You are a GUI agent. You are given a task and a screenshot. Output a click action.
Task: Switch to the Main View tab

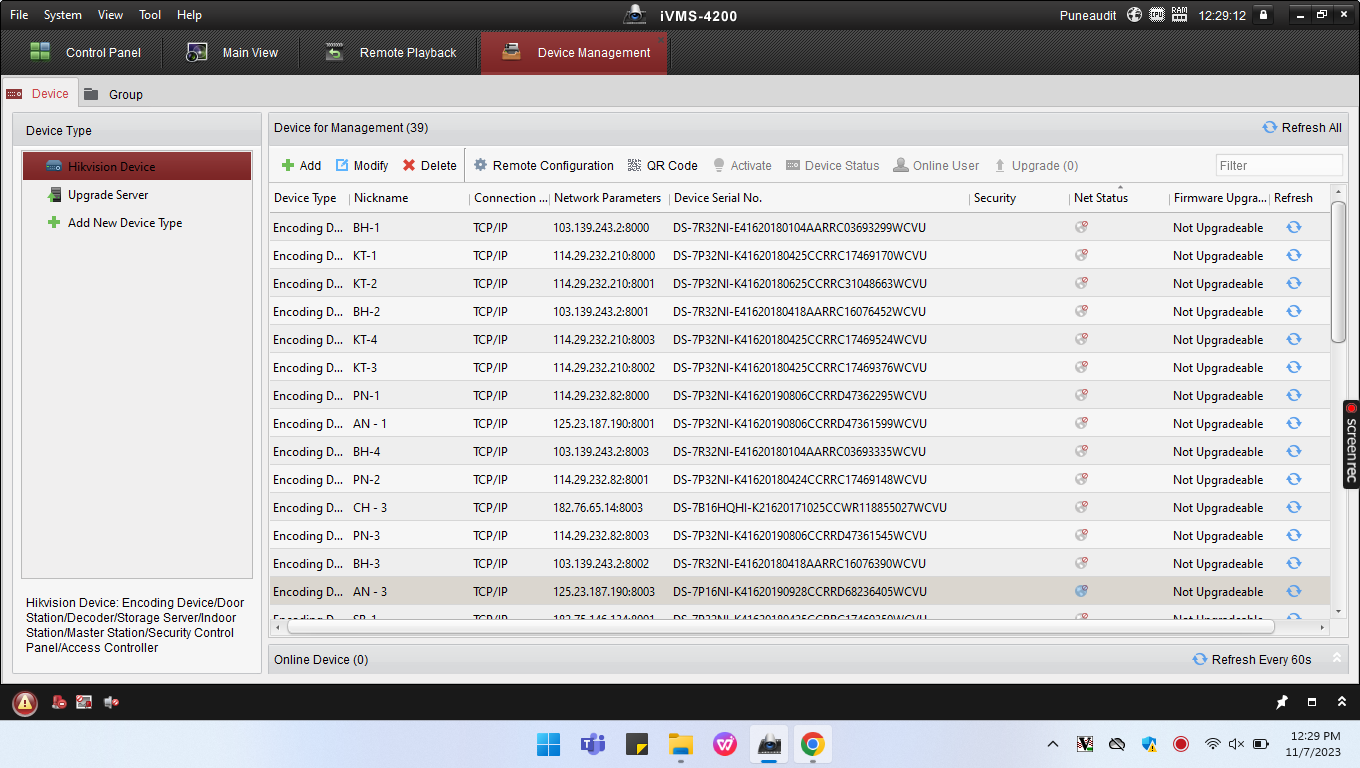coord(233,52)
